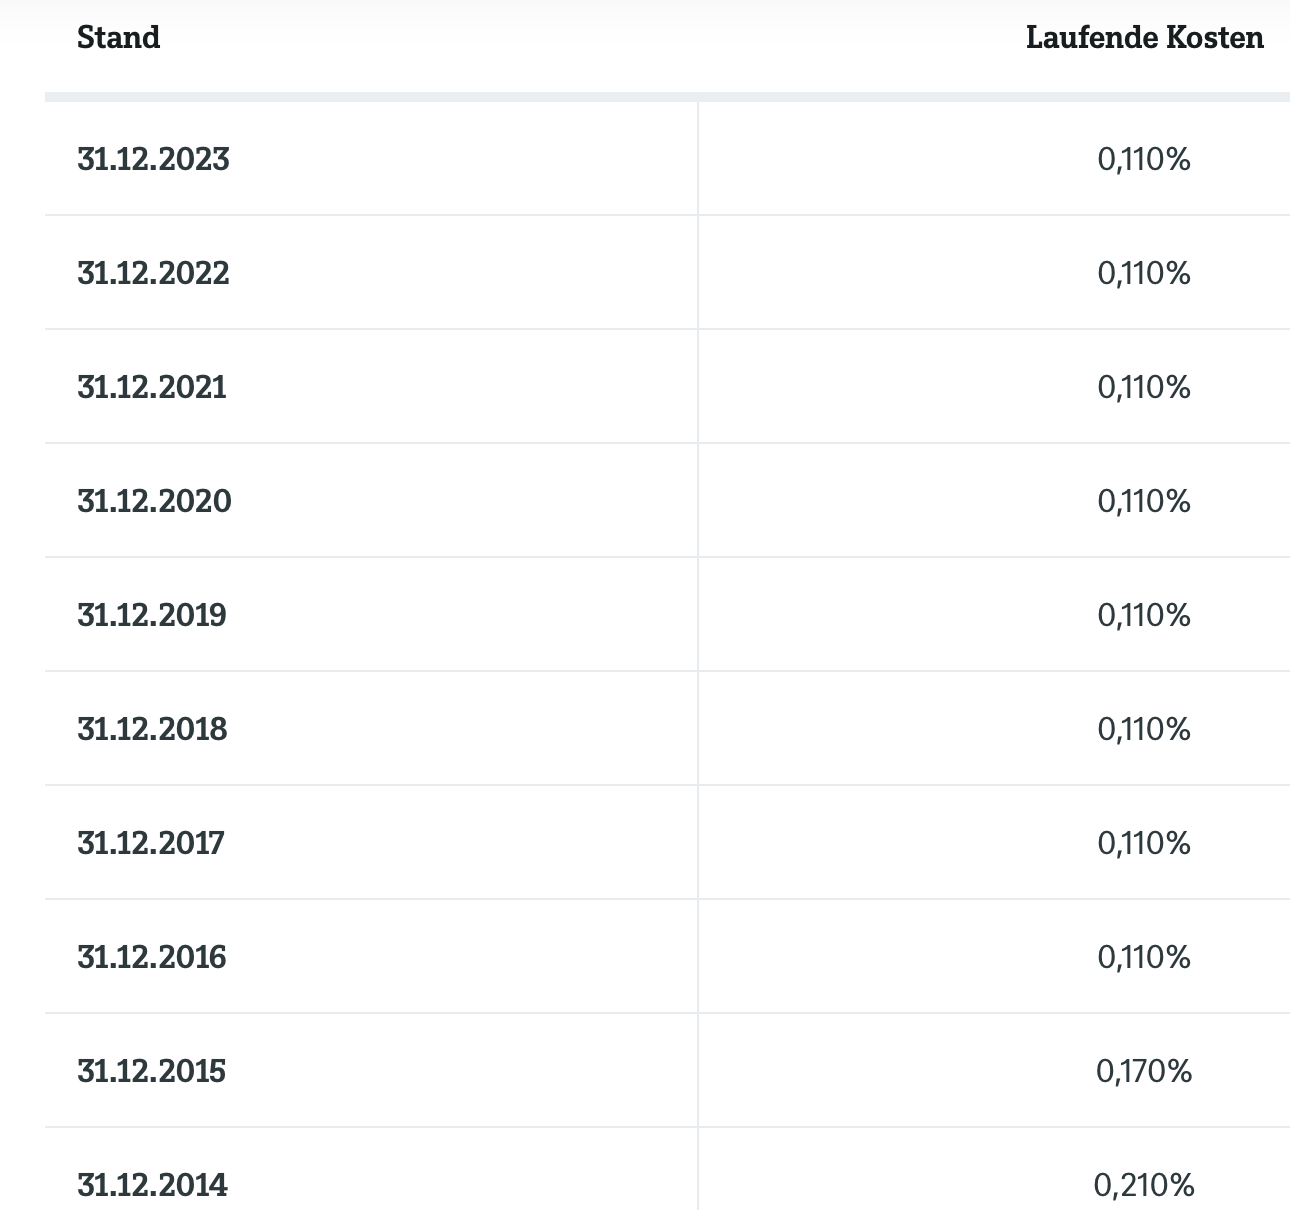The height and width of the screenshot is (1210, 1290).
Task: Click the cost value beside 31.12.2020
Action: [1144, 501]
